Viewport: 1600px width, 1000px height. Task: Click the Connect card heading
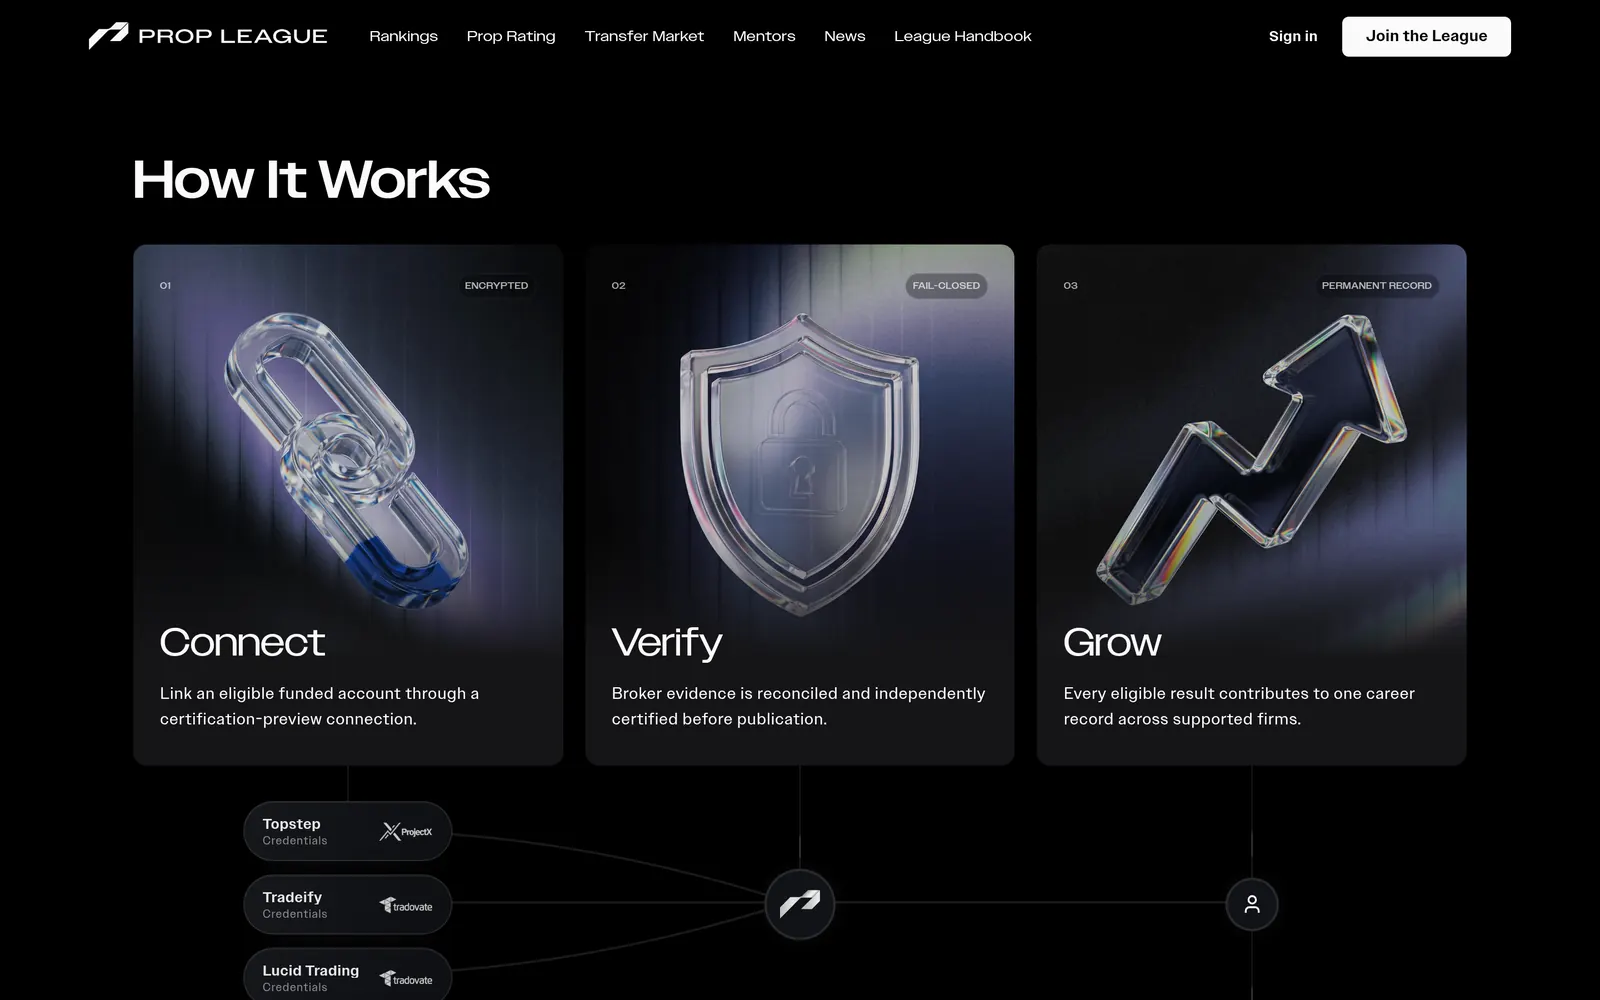coord(242,642)
